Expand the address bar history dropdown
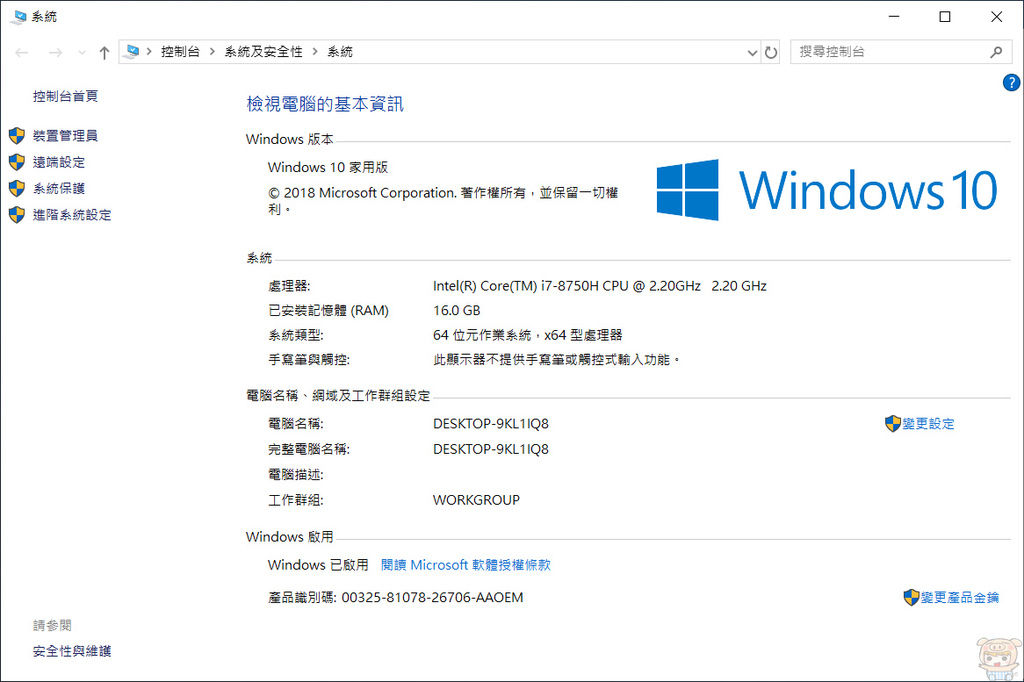Image resolution: width=1024 pixels, height=682 pixels. tap(752, 52)
